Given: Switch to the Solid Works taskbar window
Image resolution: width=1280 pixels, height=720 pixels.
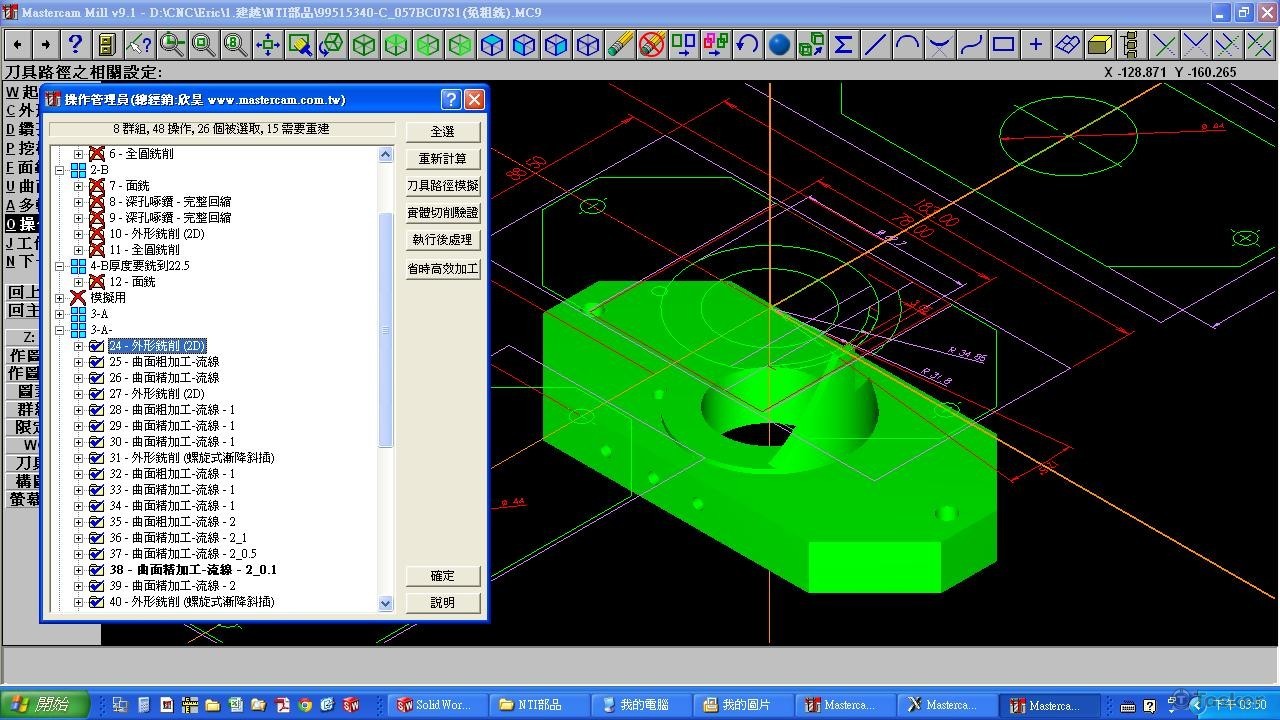Looking at the screenshot, I should [x=433, y=705].
